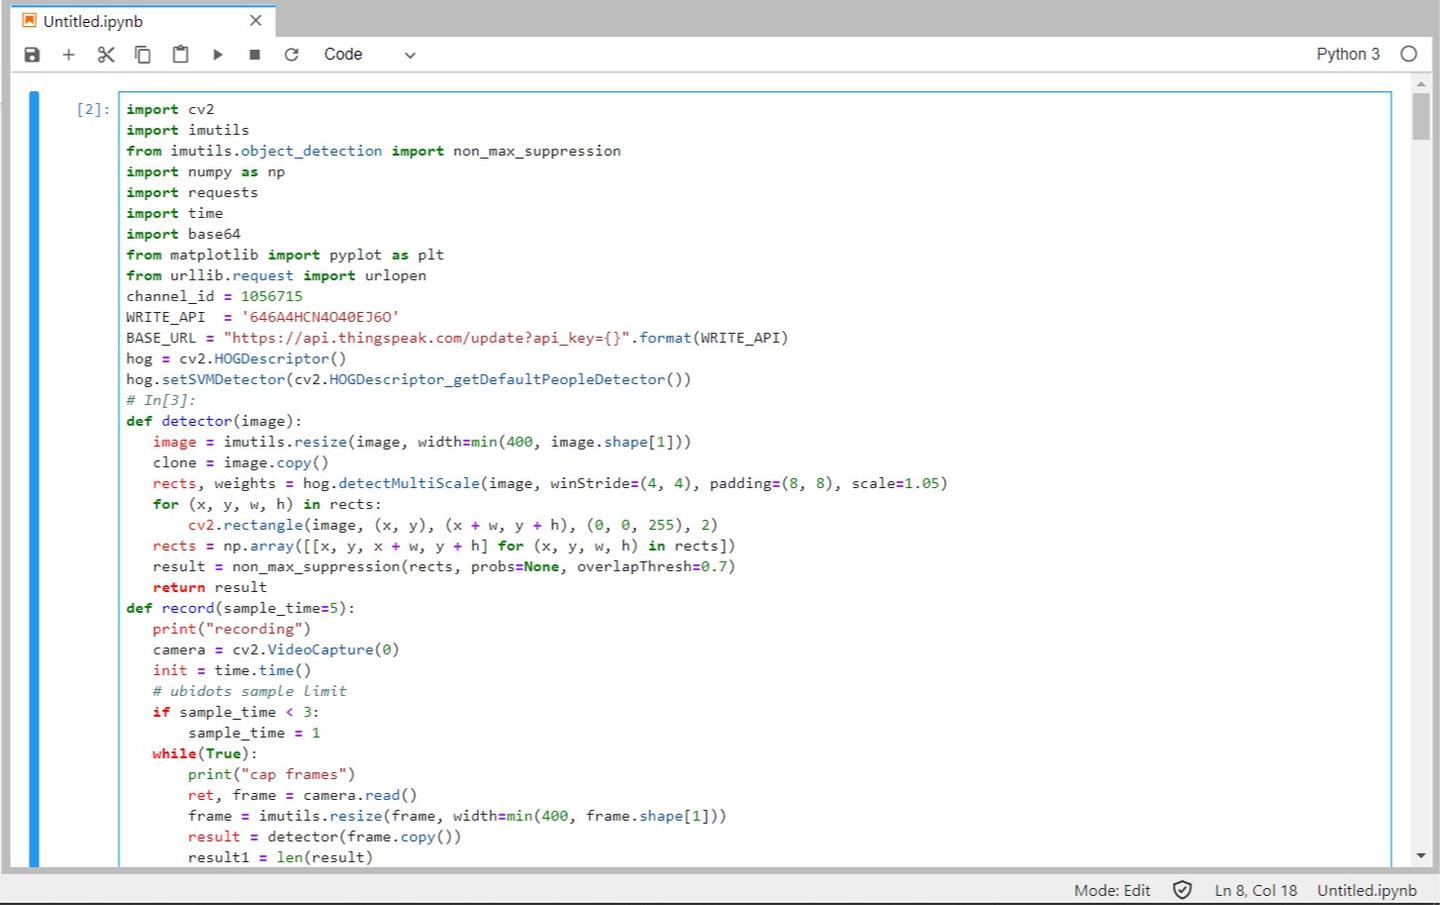
Task: Click the vertical scrollbar thumb
Action: coord(1421,116)
